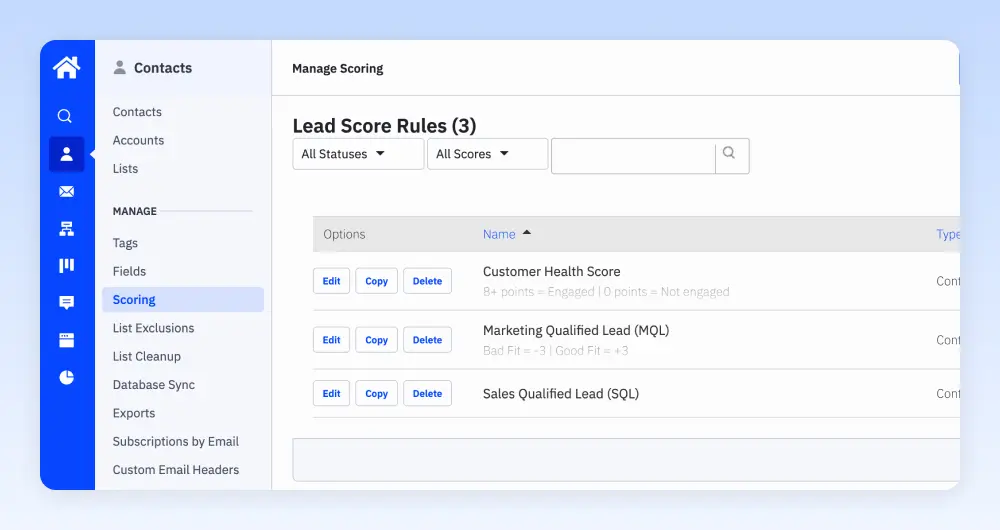
Task: Open the Reports pie chart icon
Action: point(66,378)
